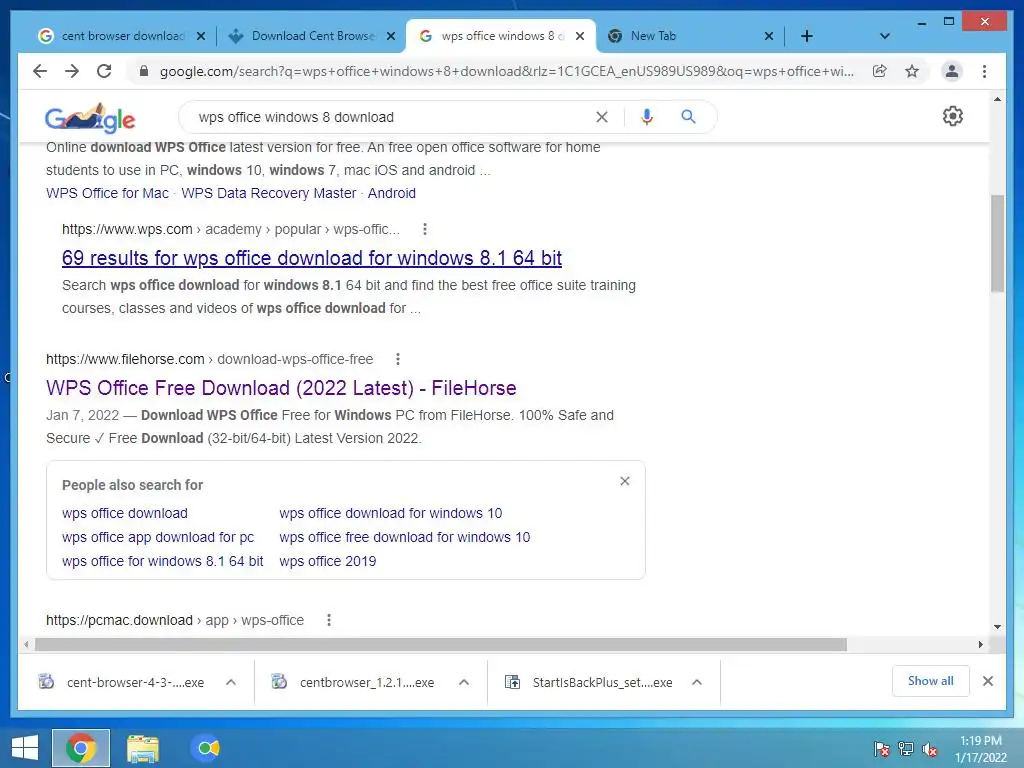Open a new browser tab
Image resolution: width=1024 pixels, height=768 pixels.
click(x=807, y=36)
